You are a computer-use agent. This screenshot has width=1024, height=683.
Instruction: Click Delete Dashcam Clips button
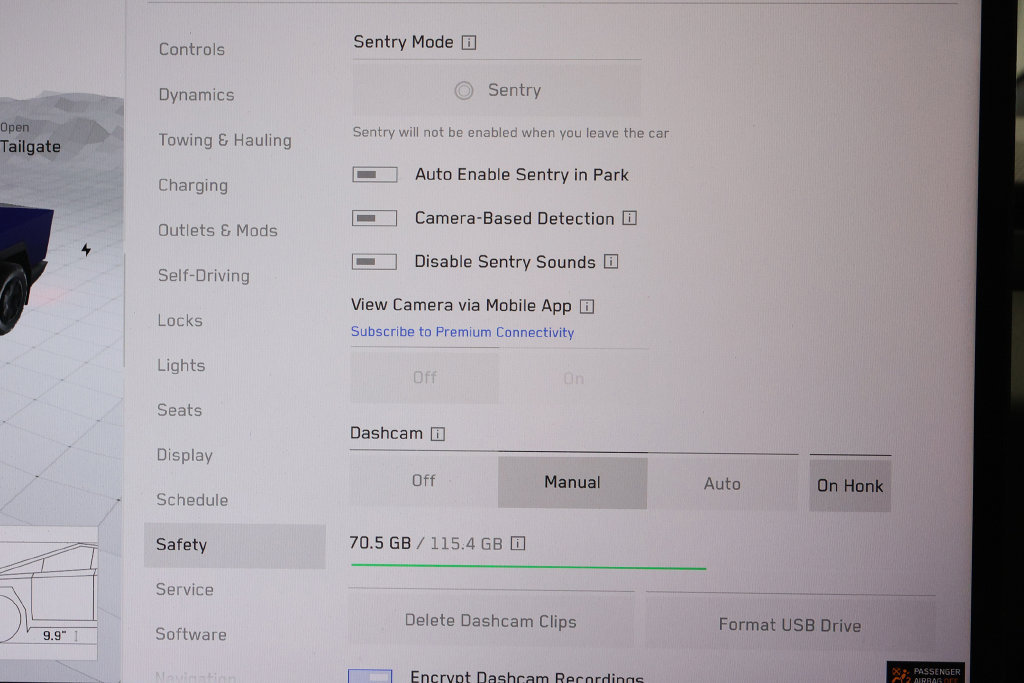(x=490, y=621)
